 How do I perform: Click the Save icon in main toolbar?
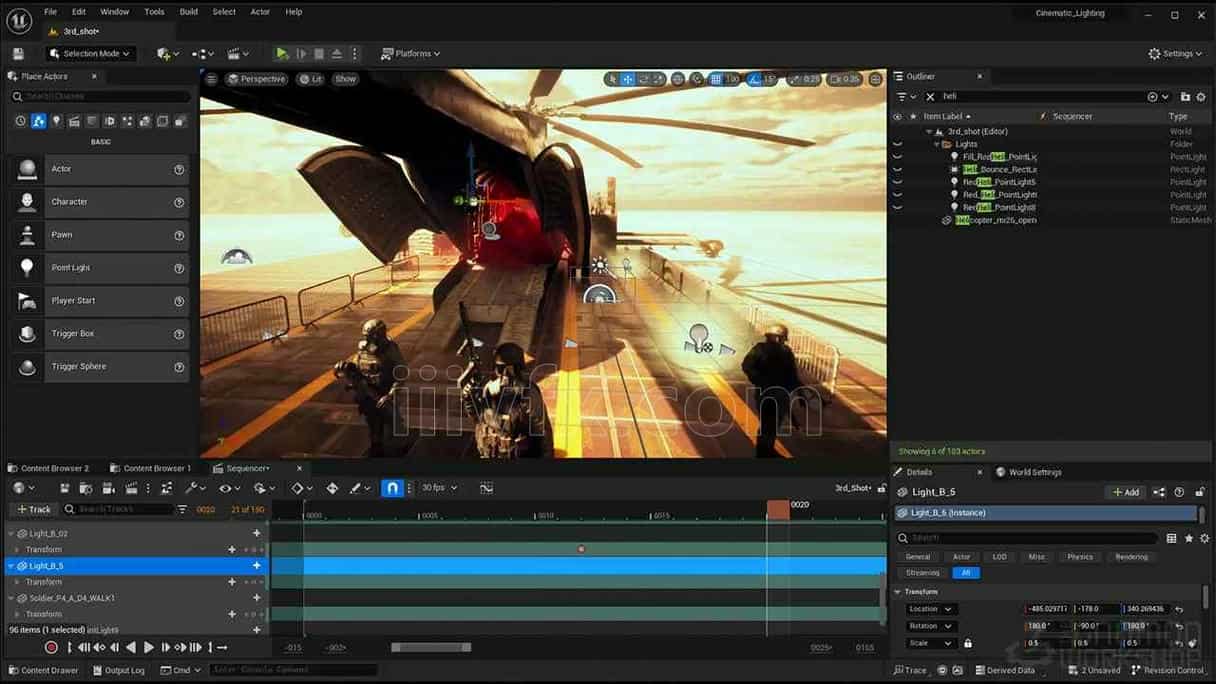tap(18, 53)
